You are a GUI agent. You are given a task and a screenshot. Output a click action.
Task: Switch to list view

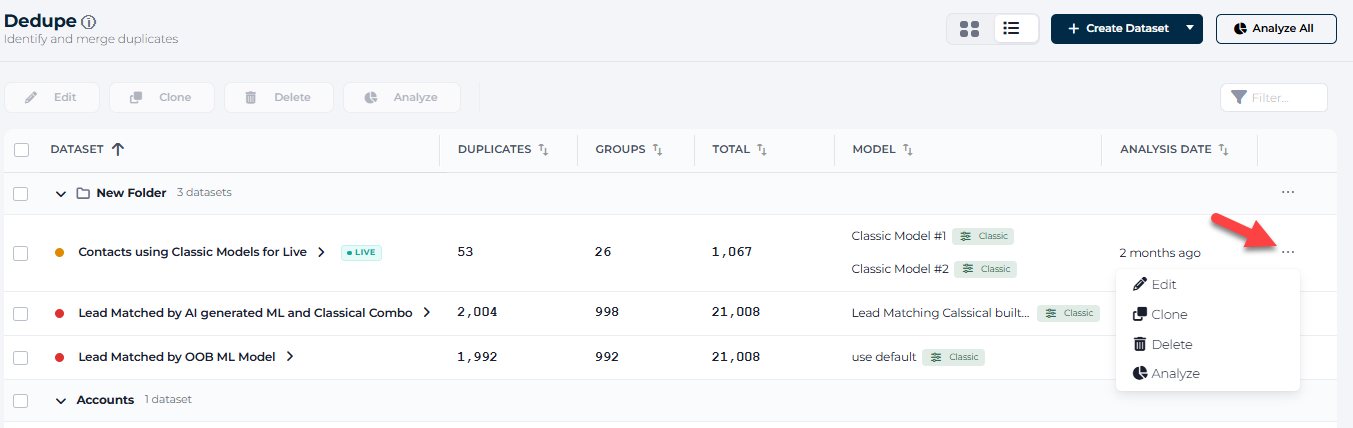(x=1012, y=29)
